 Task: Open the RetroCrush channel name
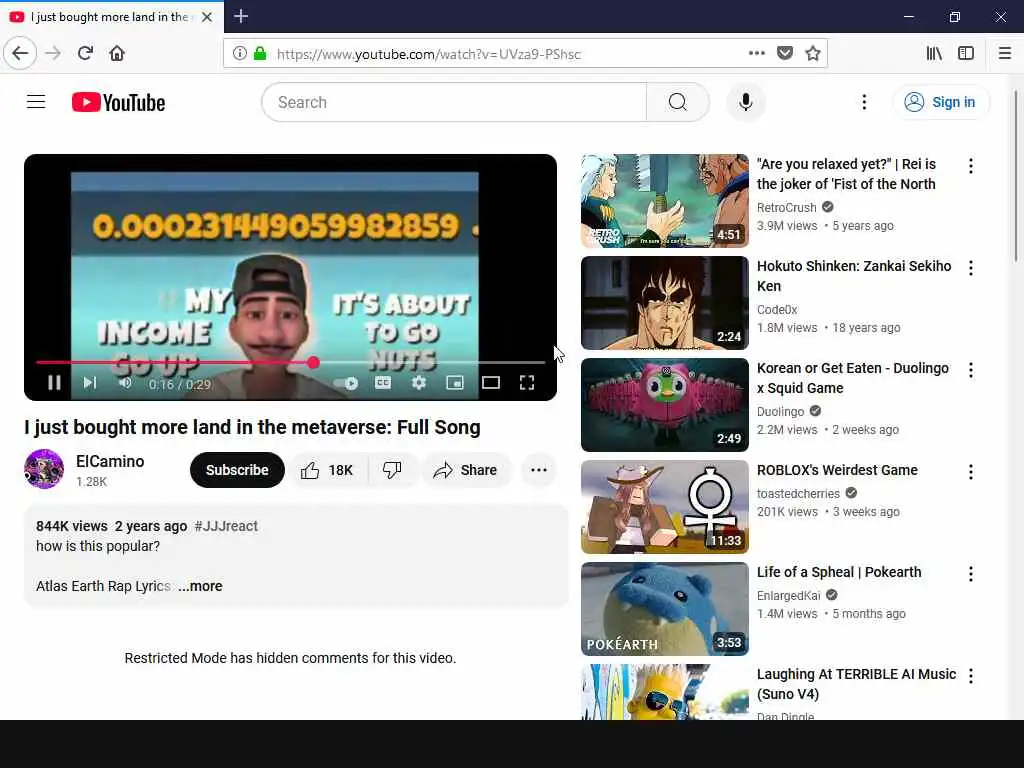pos(787,208)
